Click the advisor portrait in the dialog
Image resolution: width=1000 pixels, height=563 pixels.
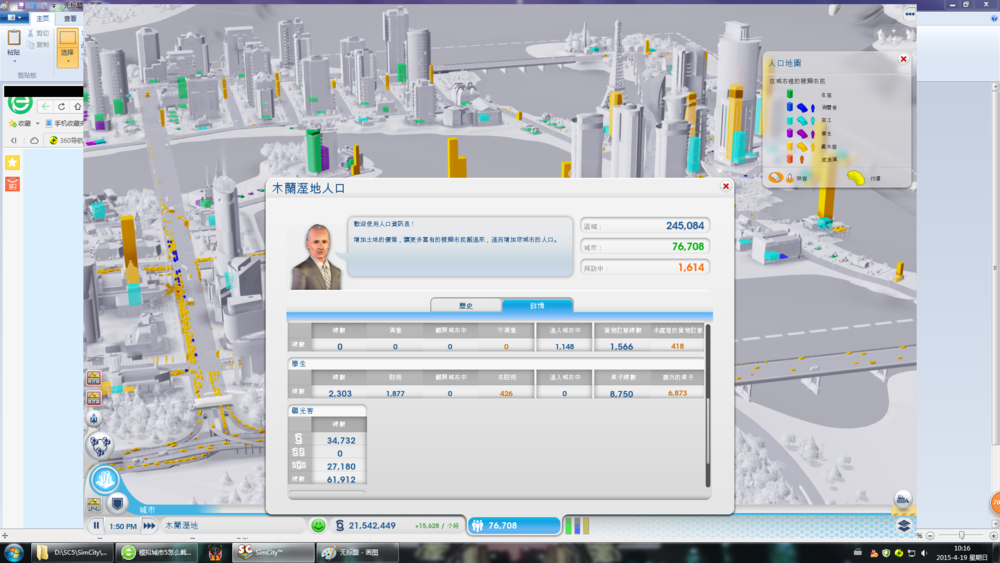316,256
